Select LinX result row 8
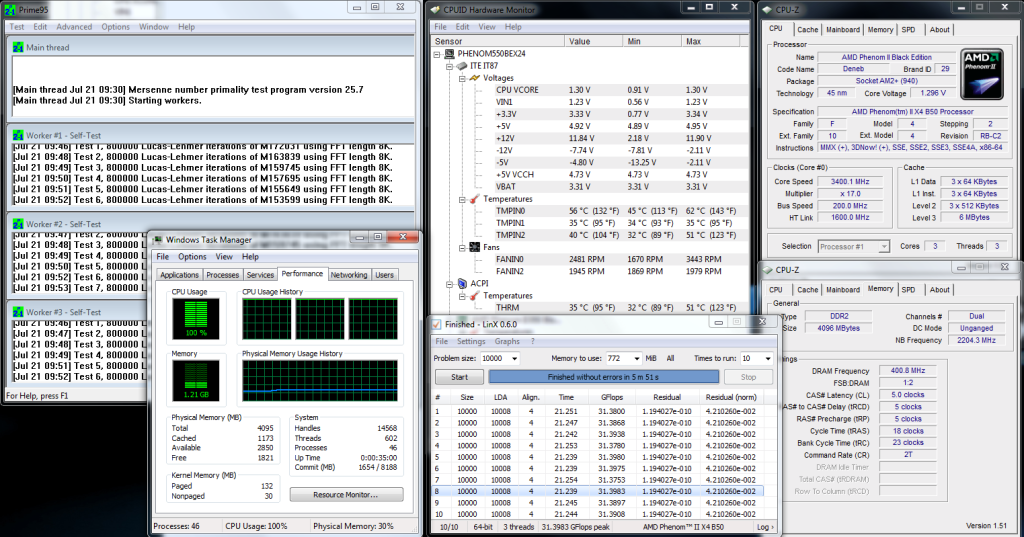Screen dimensions: 1024x537 pyautogui.click(x=597, y=491)
